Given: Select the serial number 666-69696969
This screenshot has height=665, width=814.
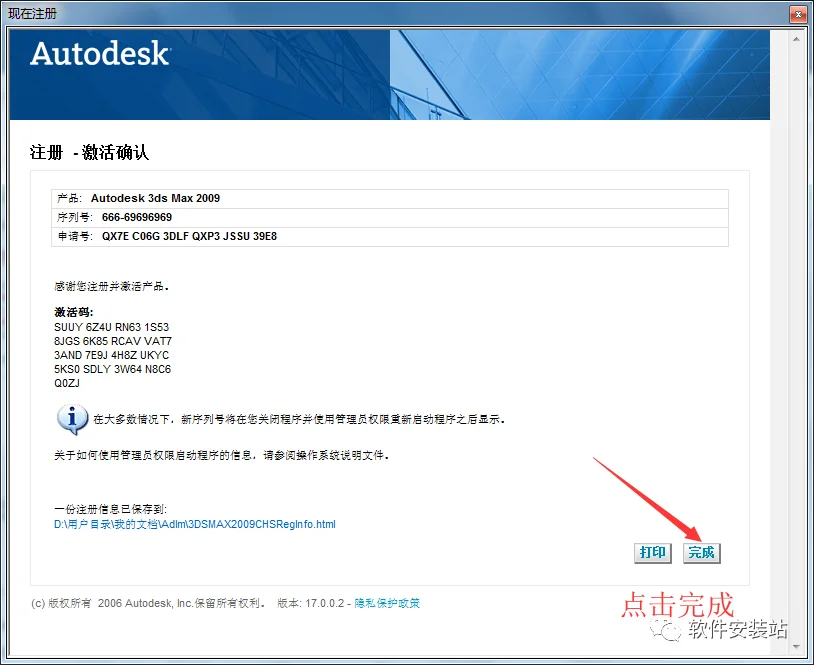Looking at the screenshot, I should coord(137,217).
